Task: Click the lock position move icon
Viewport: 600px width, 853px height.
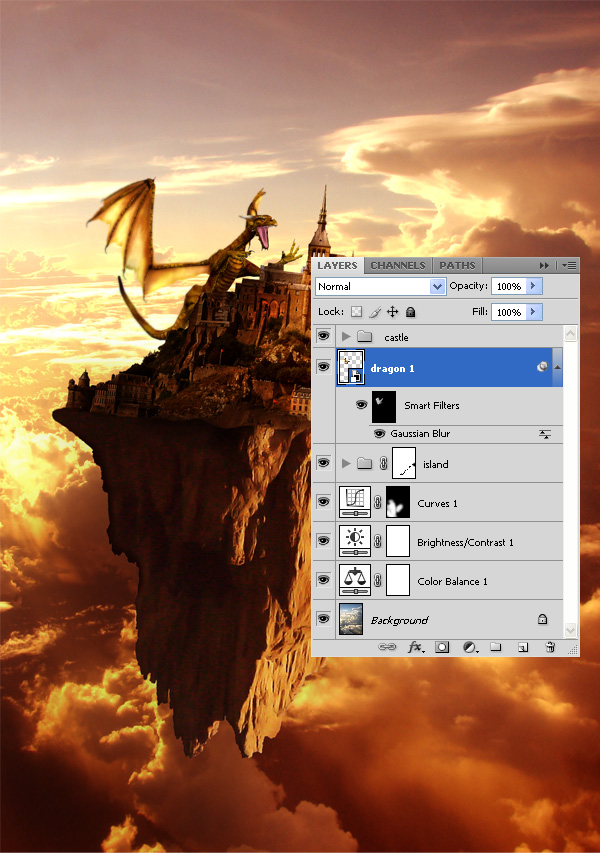Action: 392,312
